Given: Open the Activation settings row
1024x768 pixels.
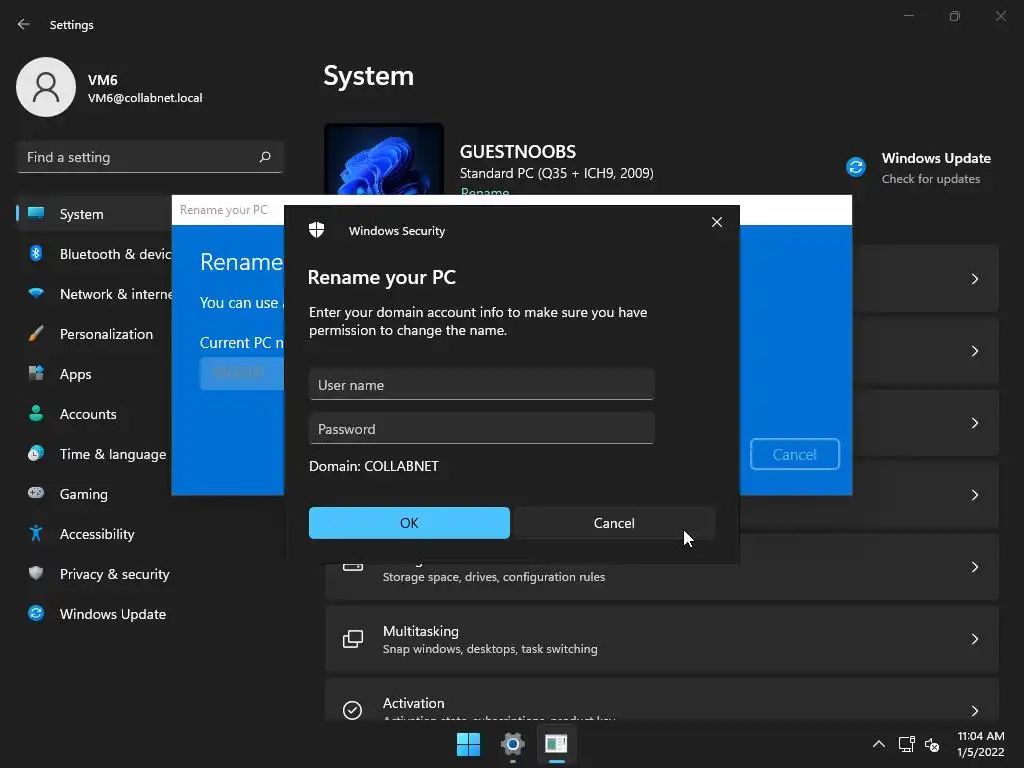Looking at the screenshot, I should click(662, 700).
